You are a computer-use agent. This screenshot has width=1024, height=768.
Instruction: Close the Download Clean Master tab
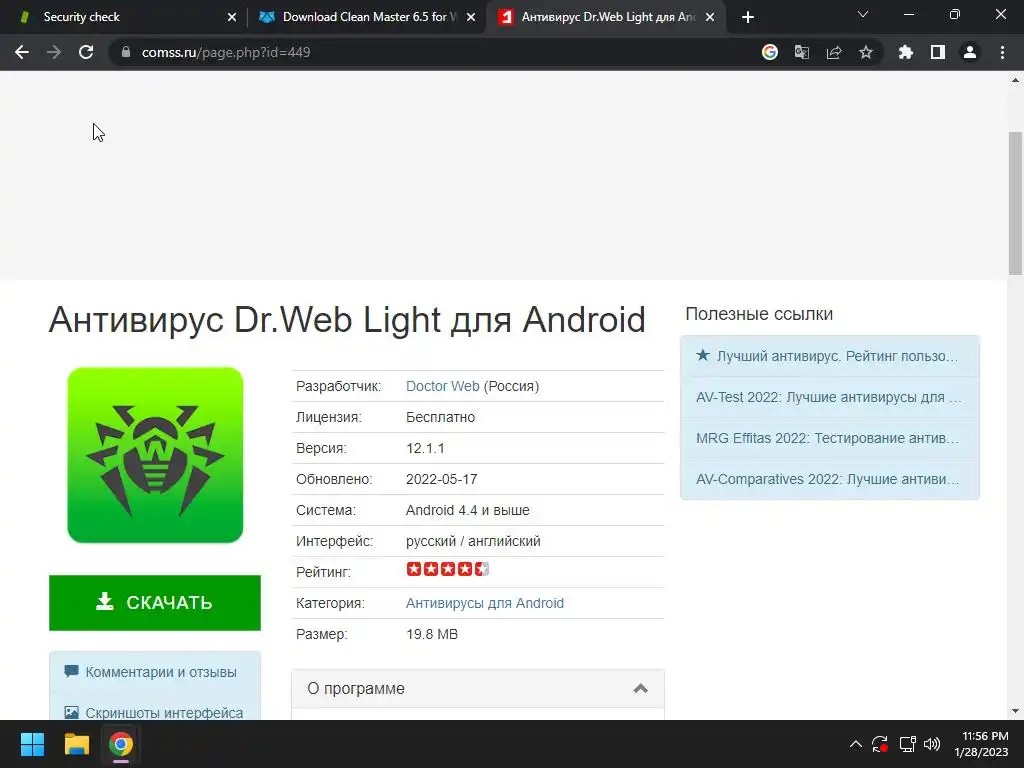coord(471,17)
